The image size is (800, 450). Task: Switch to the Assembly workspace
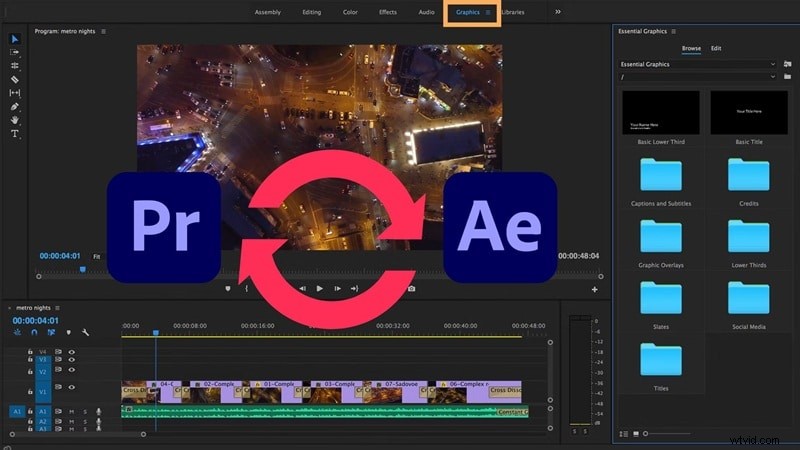point(268,12)
